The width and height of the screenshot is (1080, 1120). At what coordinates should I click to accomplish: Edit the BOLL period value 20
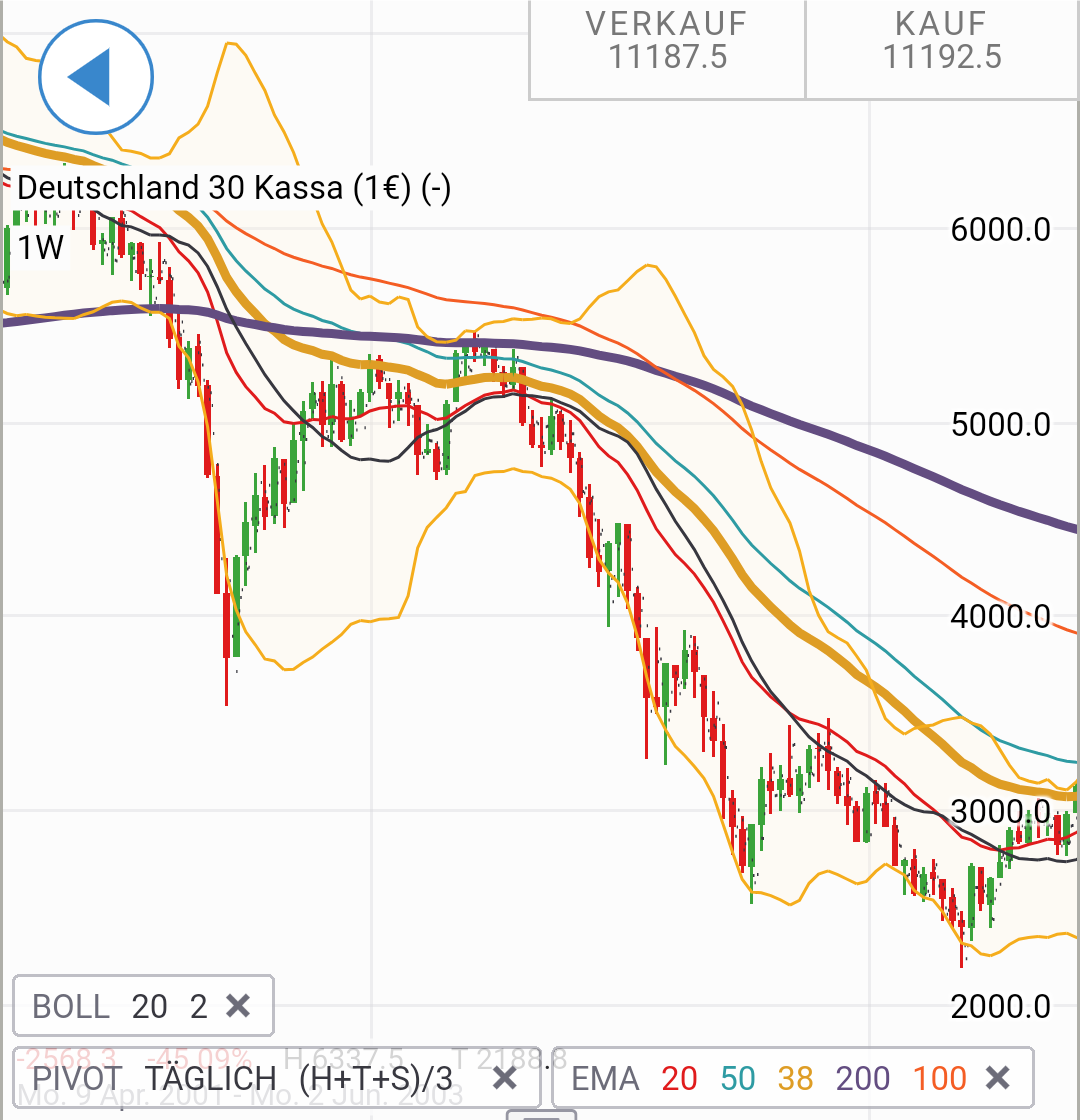pos(149,1005)
